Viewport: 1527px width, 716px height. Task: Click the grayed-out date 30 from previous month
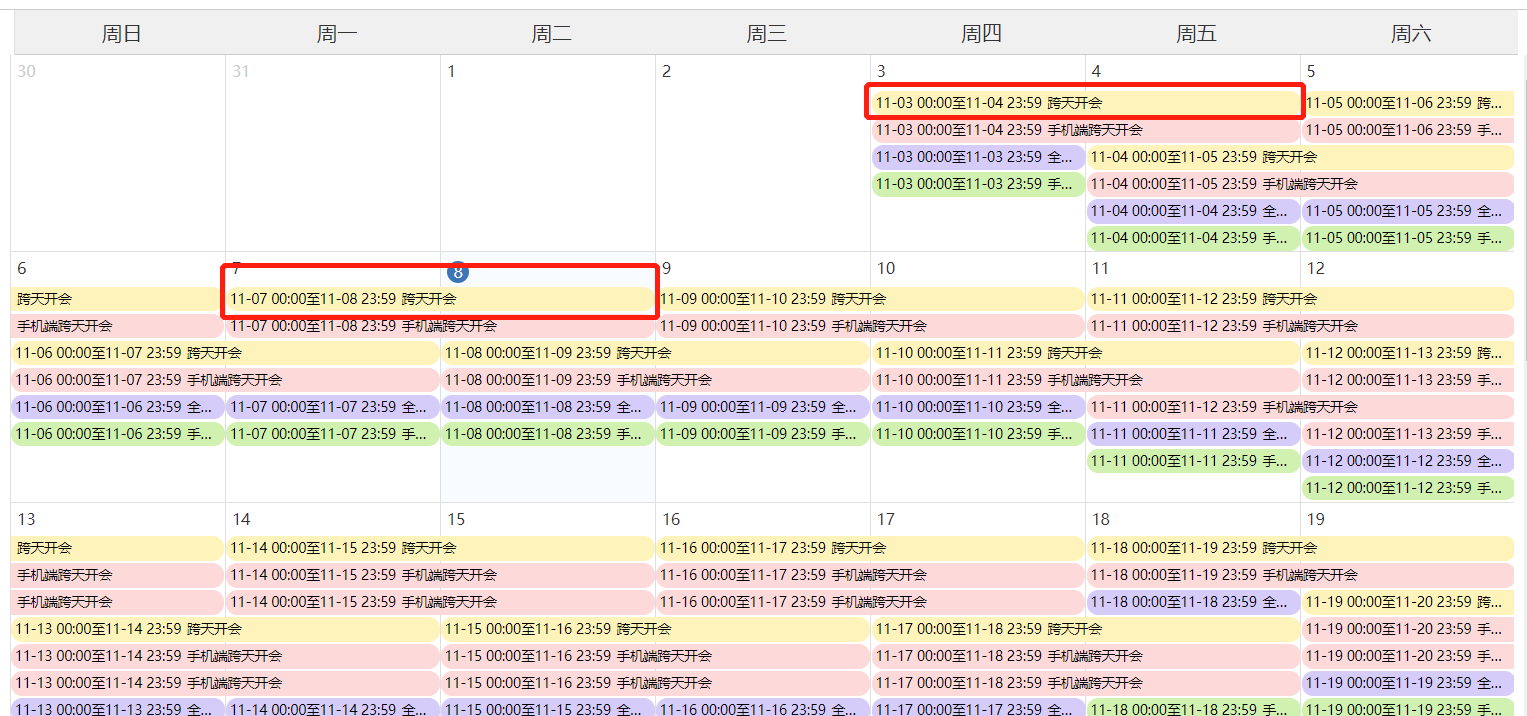pos(27,71)
